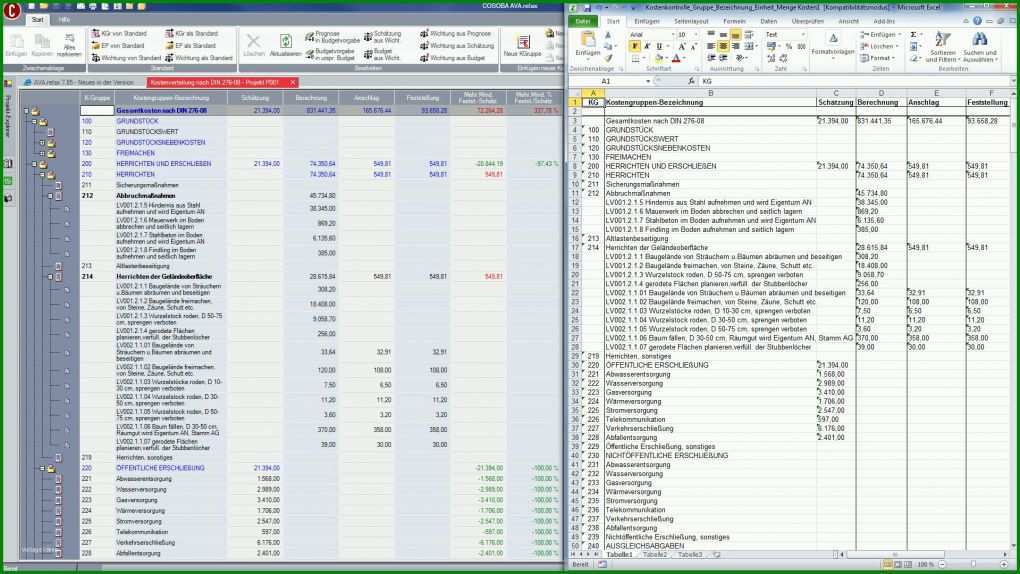Click the Excel function fx icon
The width and height of the screenshot is (1020, 574).
691,81
